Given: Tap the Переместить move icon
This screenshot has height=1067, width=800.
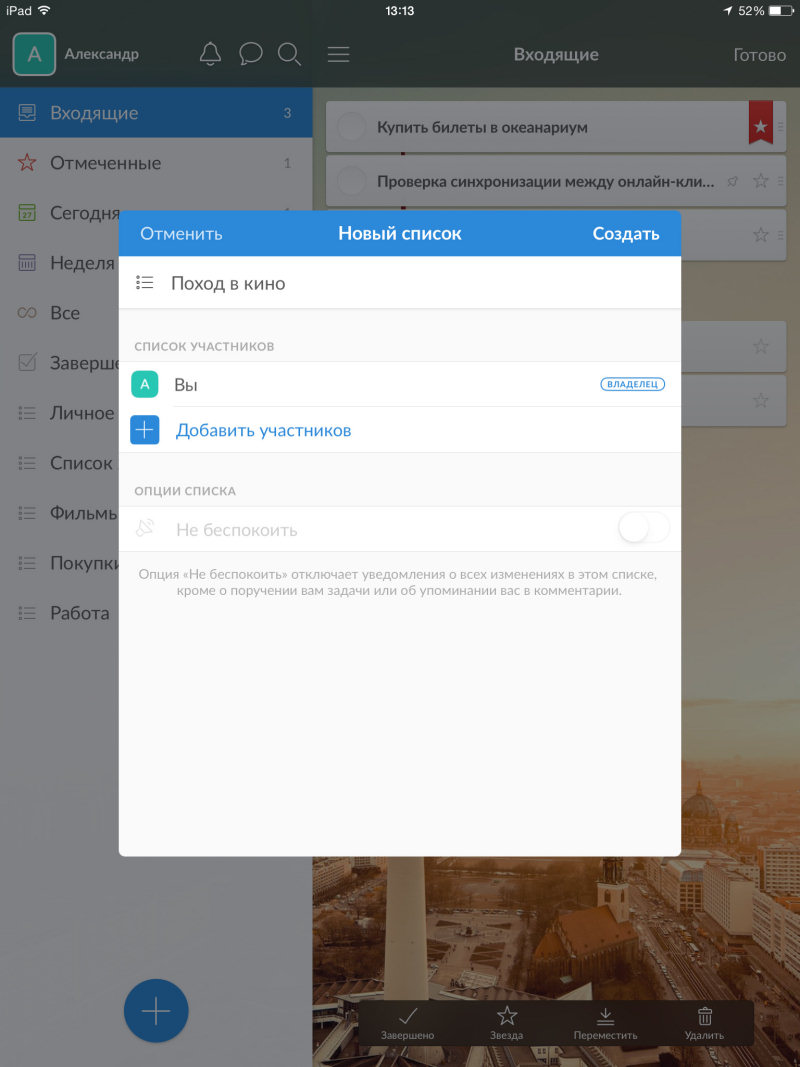Looking at the screenshot, I should [x=605, y=1017].
